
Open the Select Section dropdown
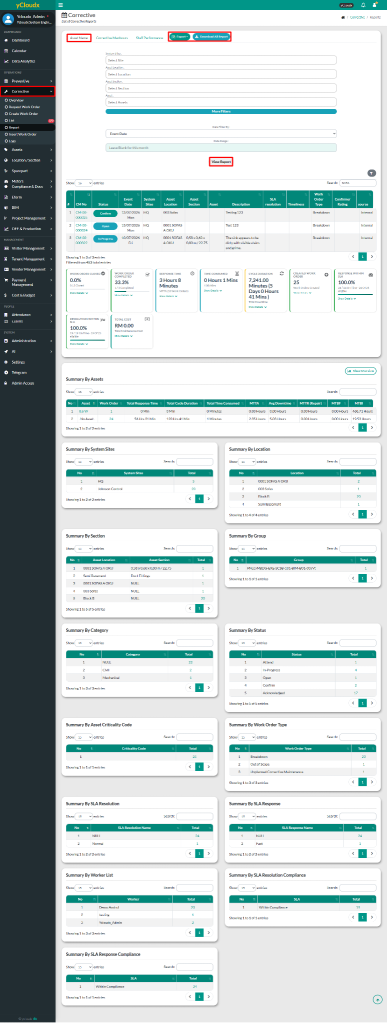(221, 88)
